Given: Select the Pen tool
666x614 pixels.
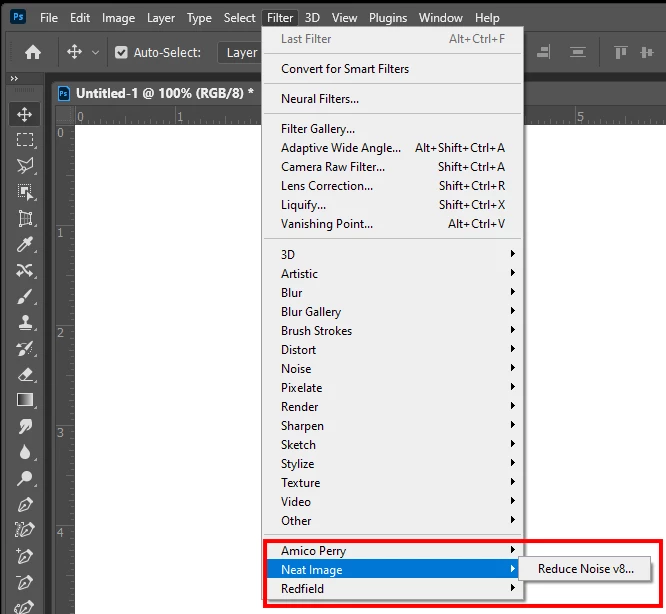Looking at the screenshot, I should (x=25, y=504).
